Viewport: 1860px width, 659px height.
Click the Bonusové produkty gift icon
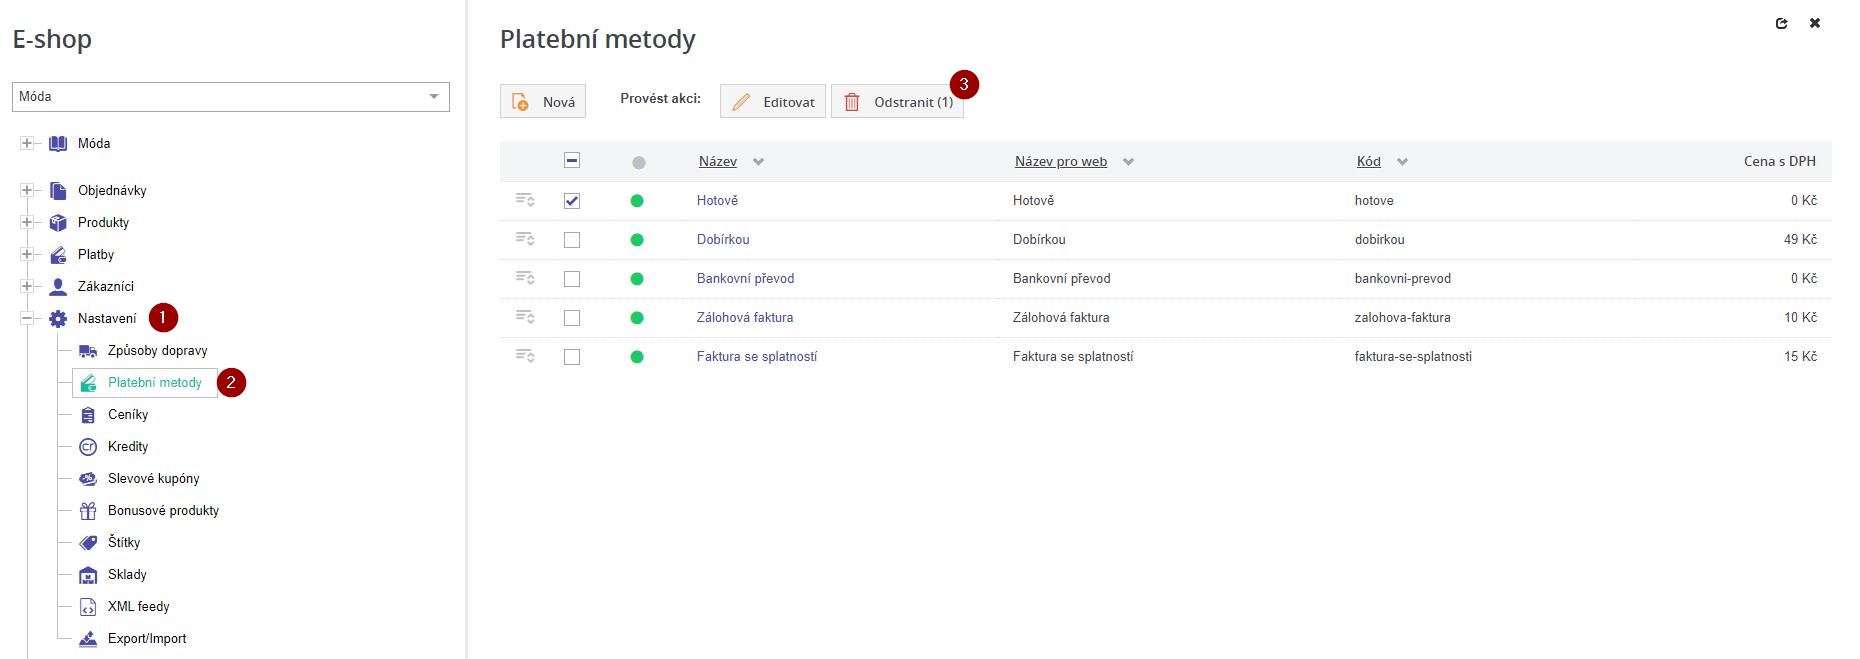coord(88,511)
